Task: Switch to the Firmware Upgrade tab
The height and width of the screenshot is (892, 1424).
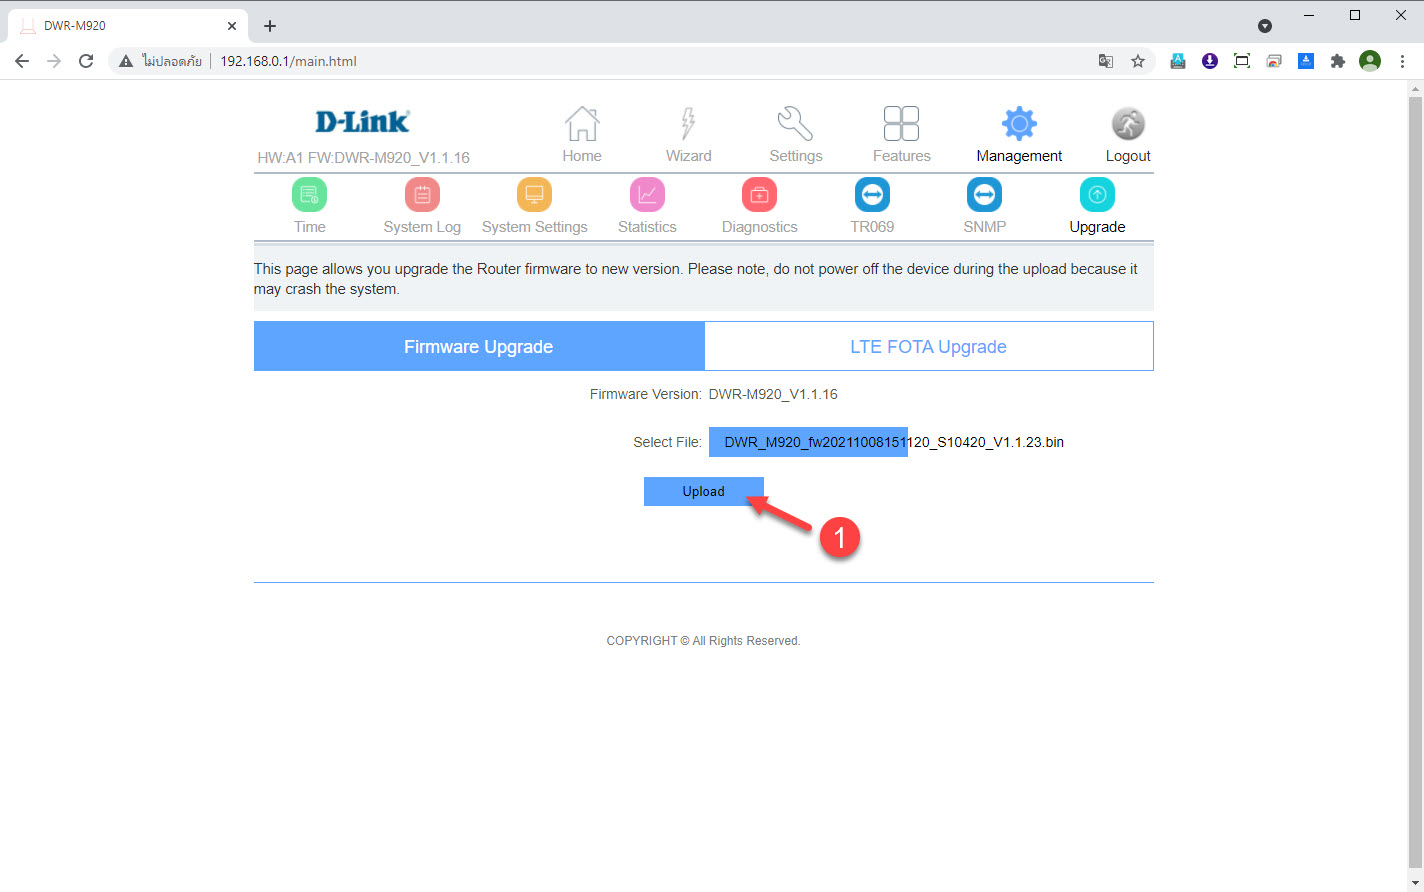Action: click(x=479, y=346)
